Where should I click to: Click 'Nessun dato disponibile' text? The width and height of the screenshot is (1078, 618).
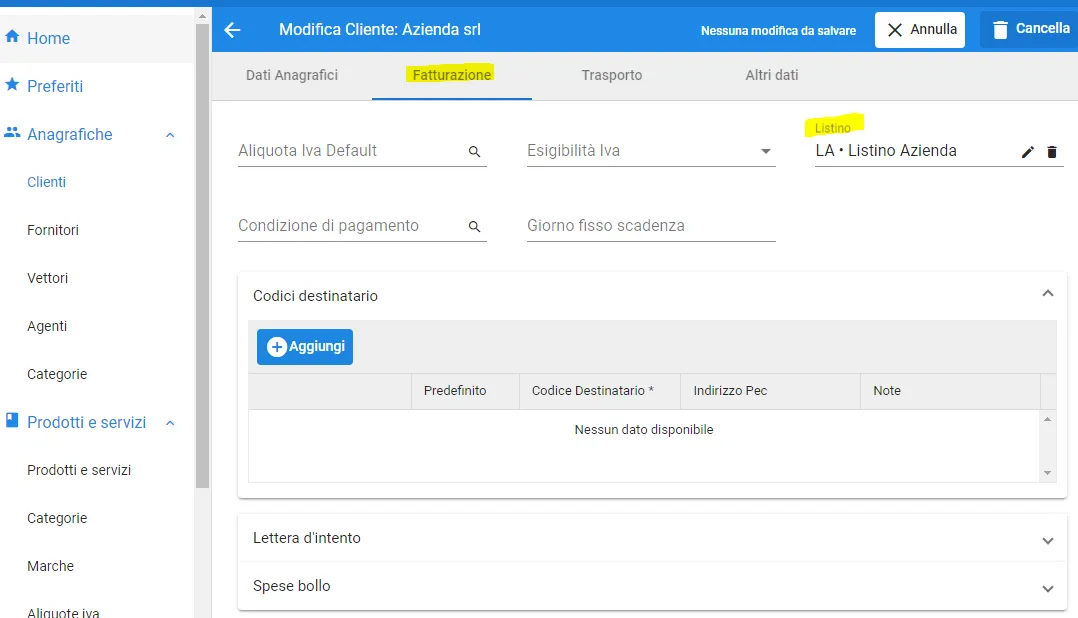(x=644, y=430)
